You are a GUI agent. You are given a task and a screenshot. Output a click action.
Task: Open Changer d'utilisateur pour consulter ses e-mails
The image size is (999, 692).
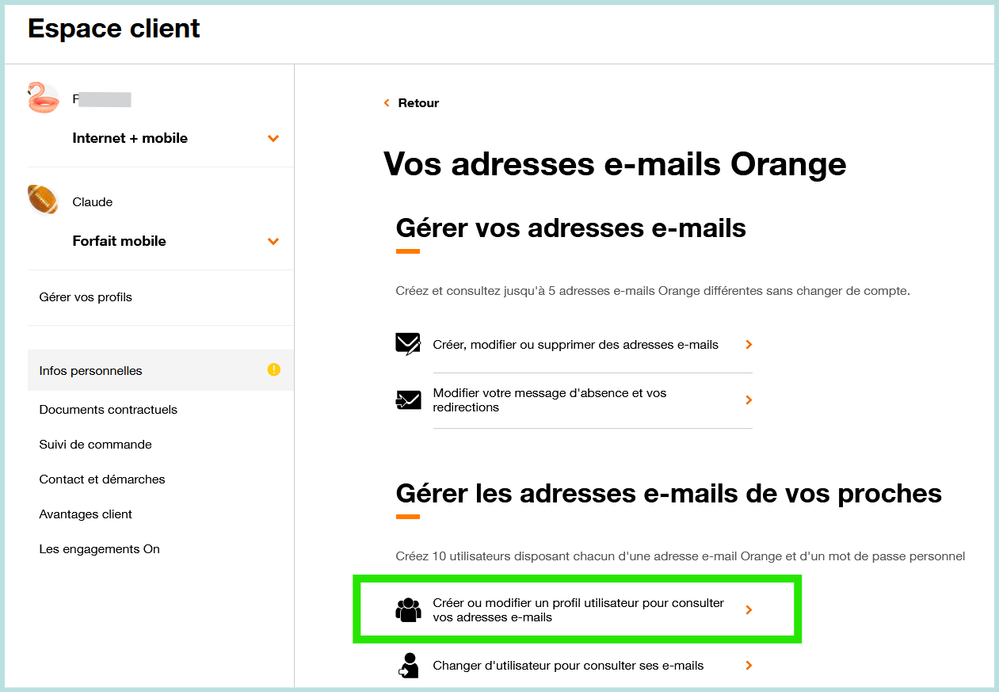click(568, 665)
